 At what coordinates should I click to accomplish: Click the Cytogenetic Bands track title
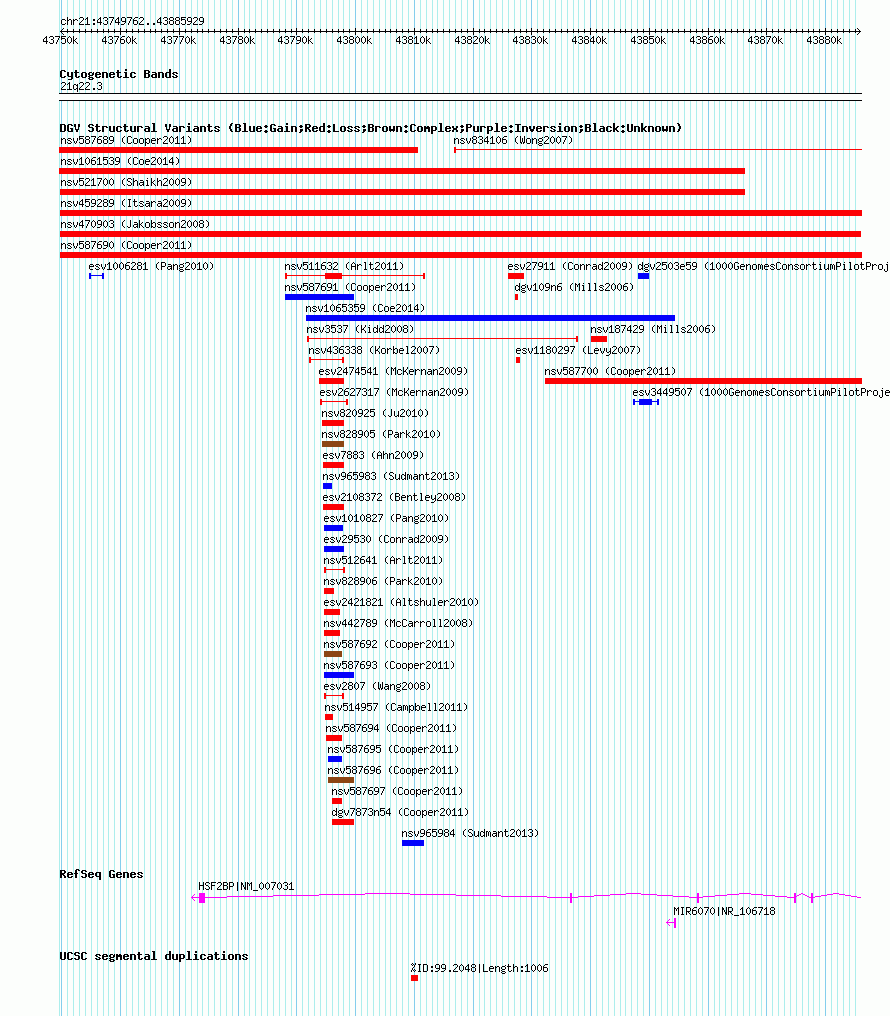pos(119,74)
